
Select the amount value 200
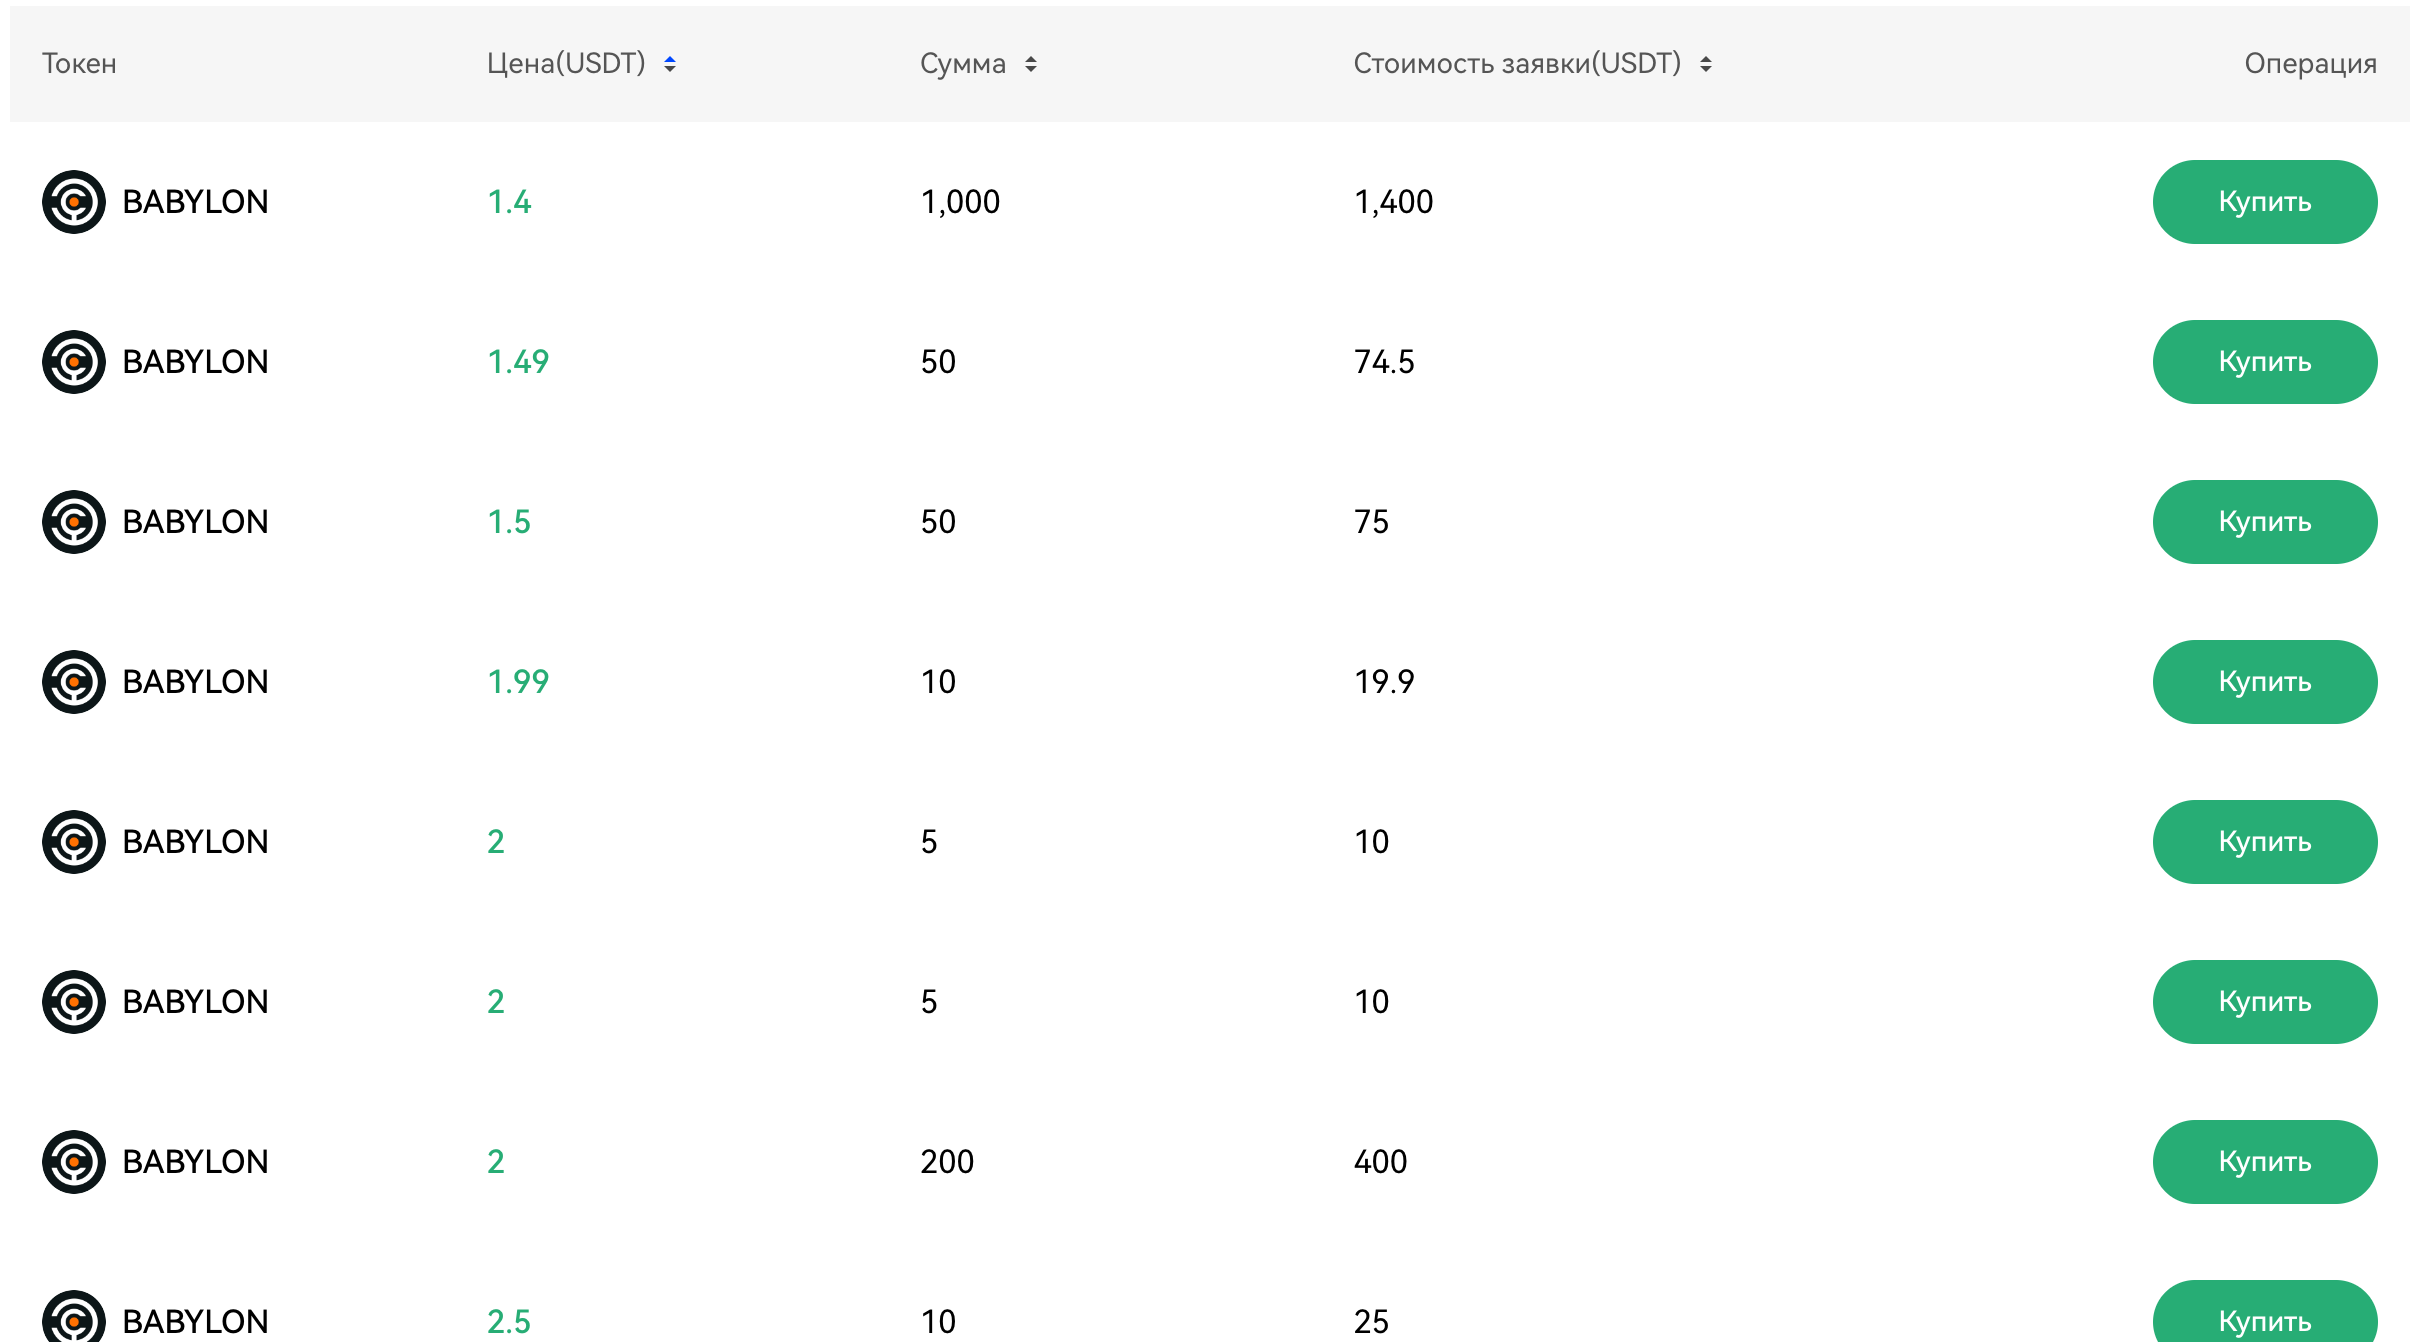coord(947,1162)
